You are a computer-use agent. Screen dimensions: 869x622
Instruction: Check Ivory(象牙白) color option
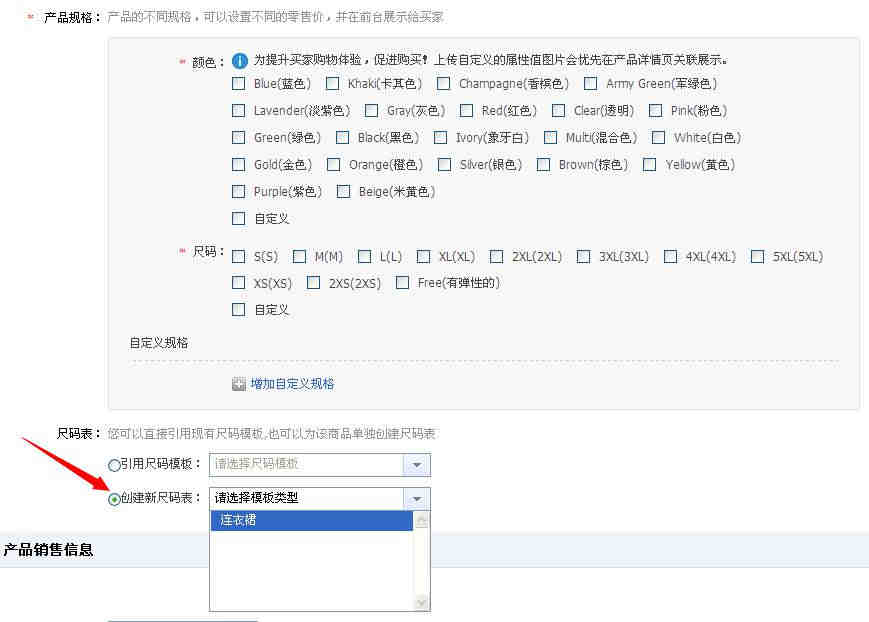click(x=441, y=137)
